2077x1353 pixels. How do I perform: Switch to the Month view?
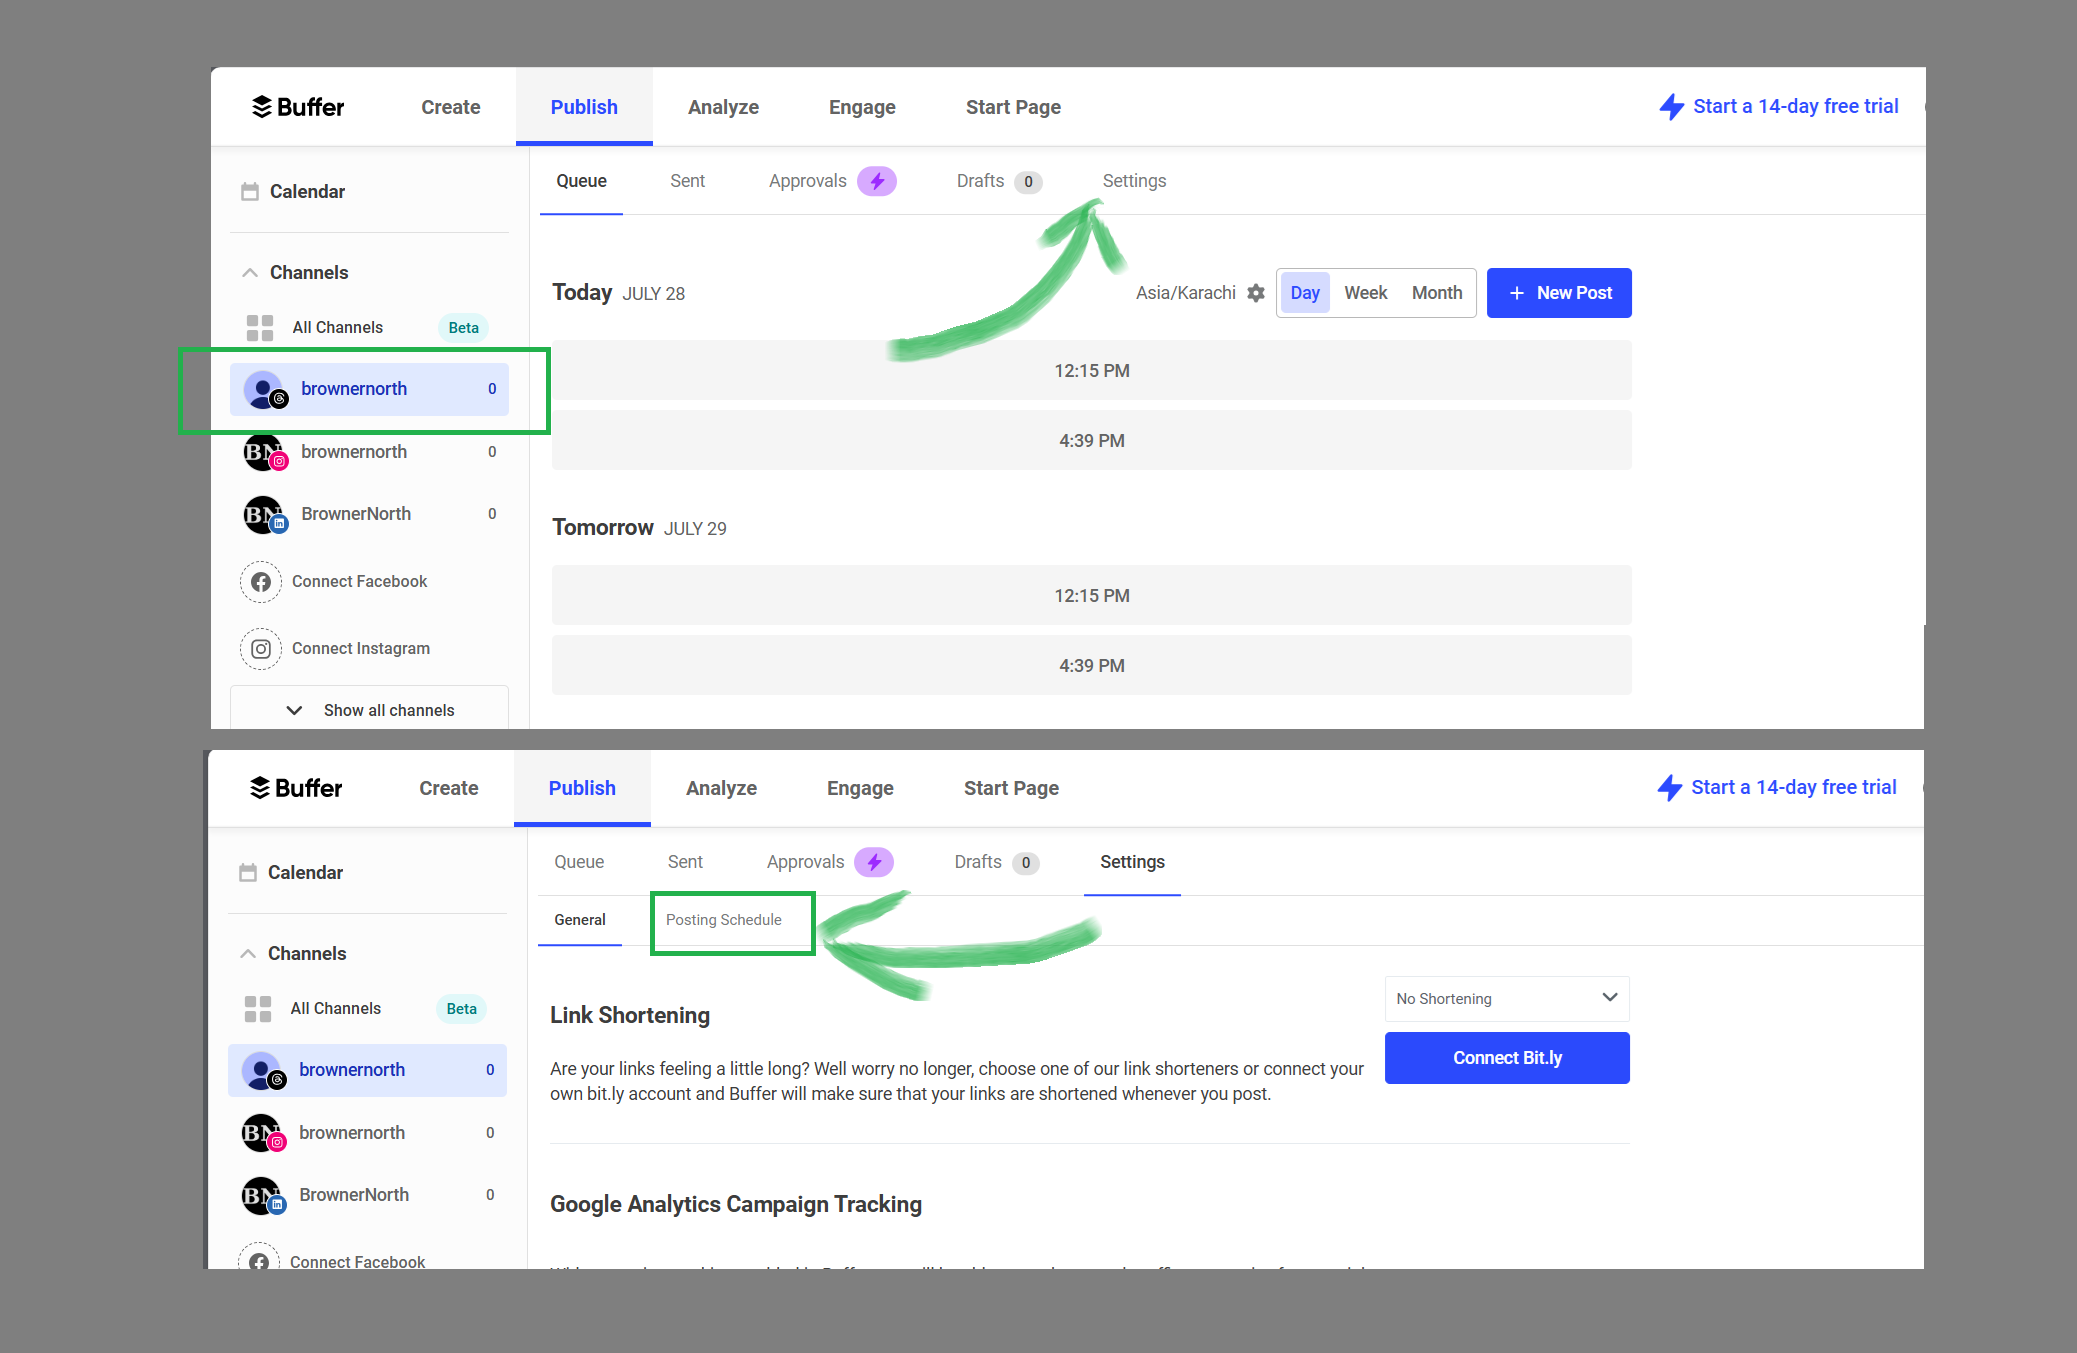1437,293
